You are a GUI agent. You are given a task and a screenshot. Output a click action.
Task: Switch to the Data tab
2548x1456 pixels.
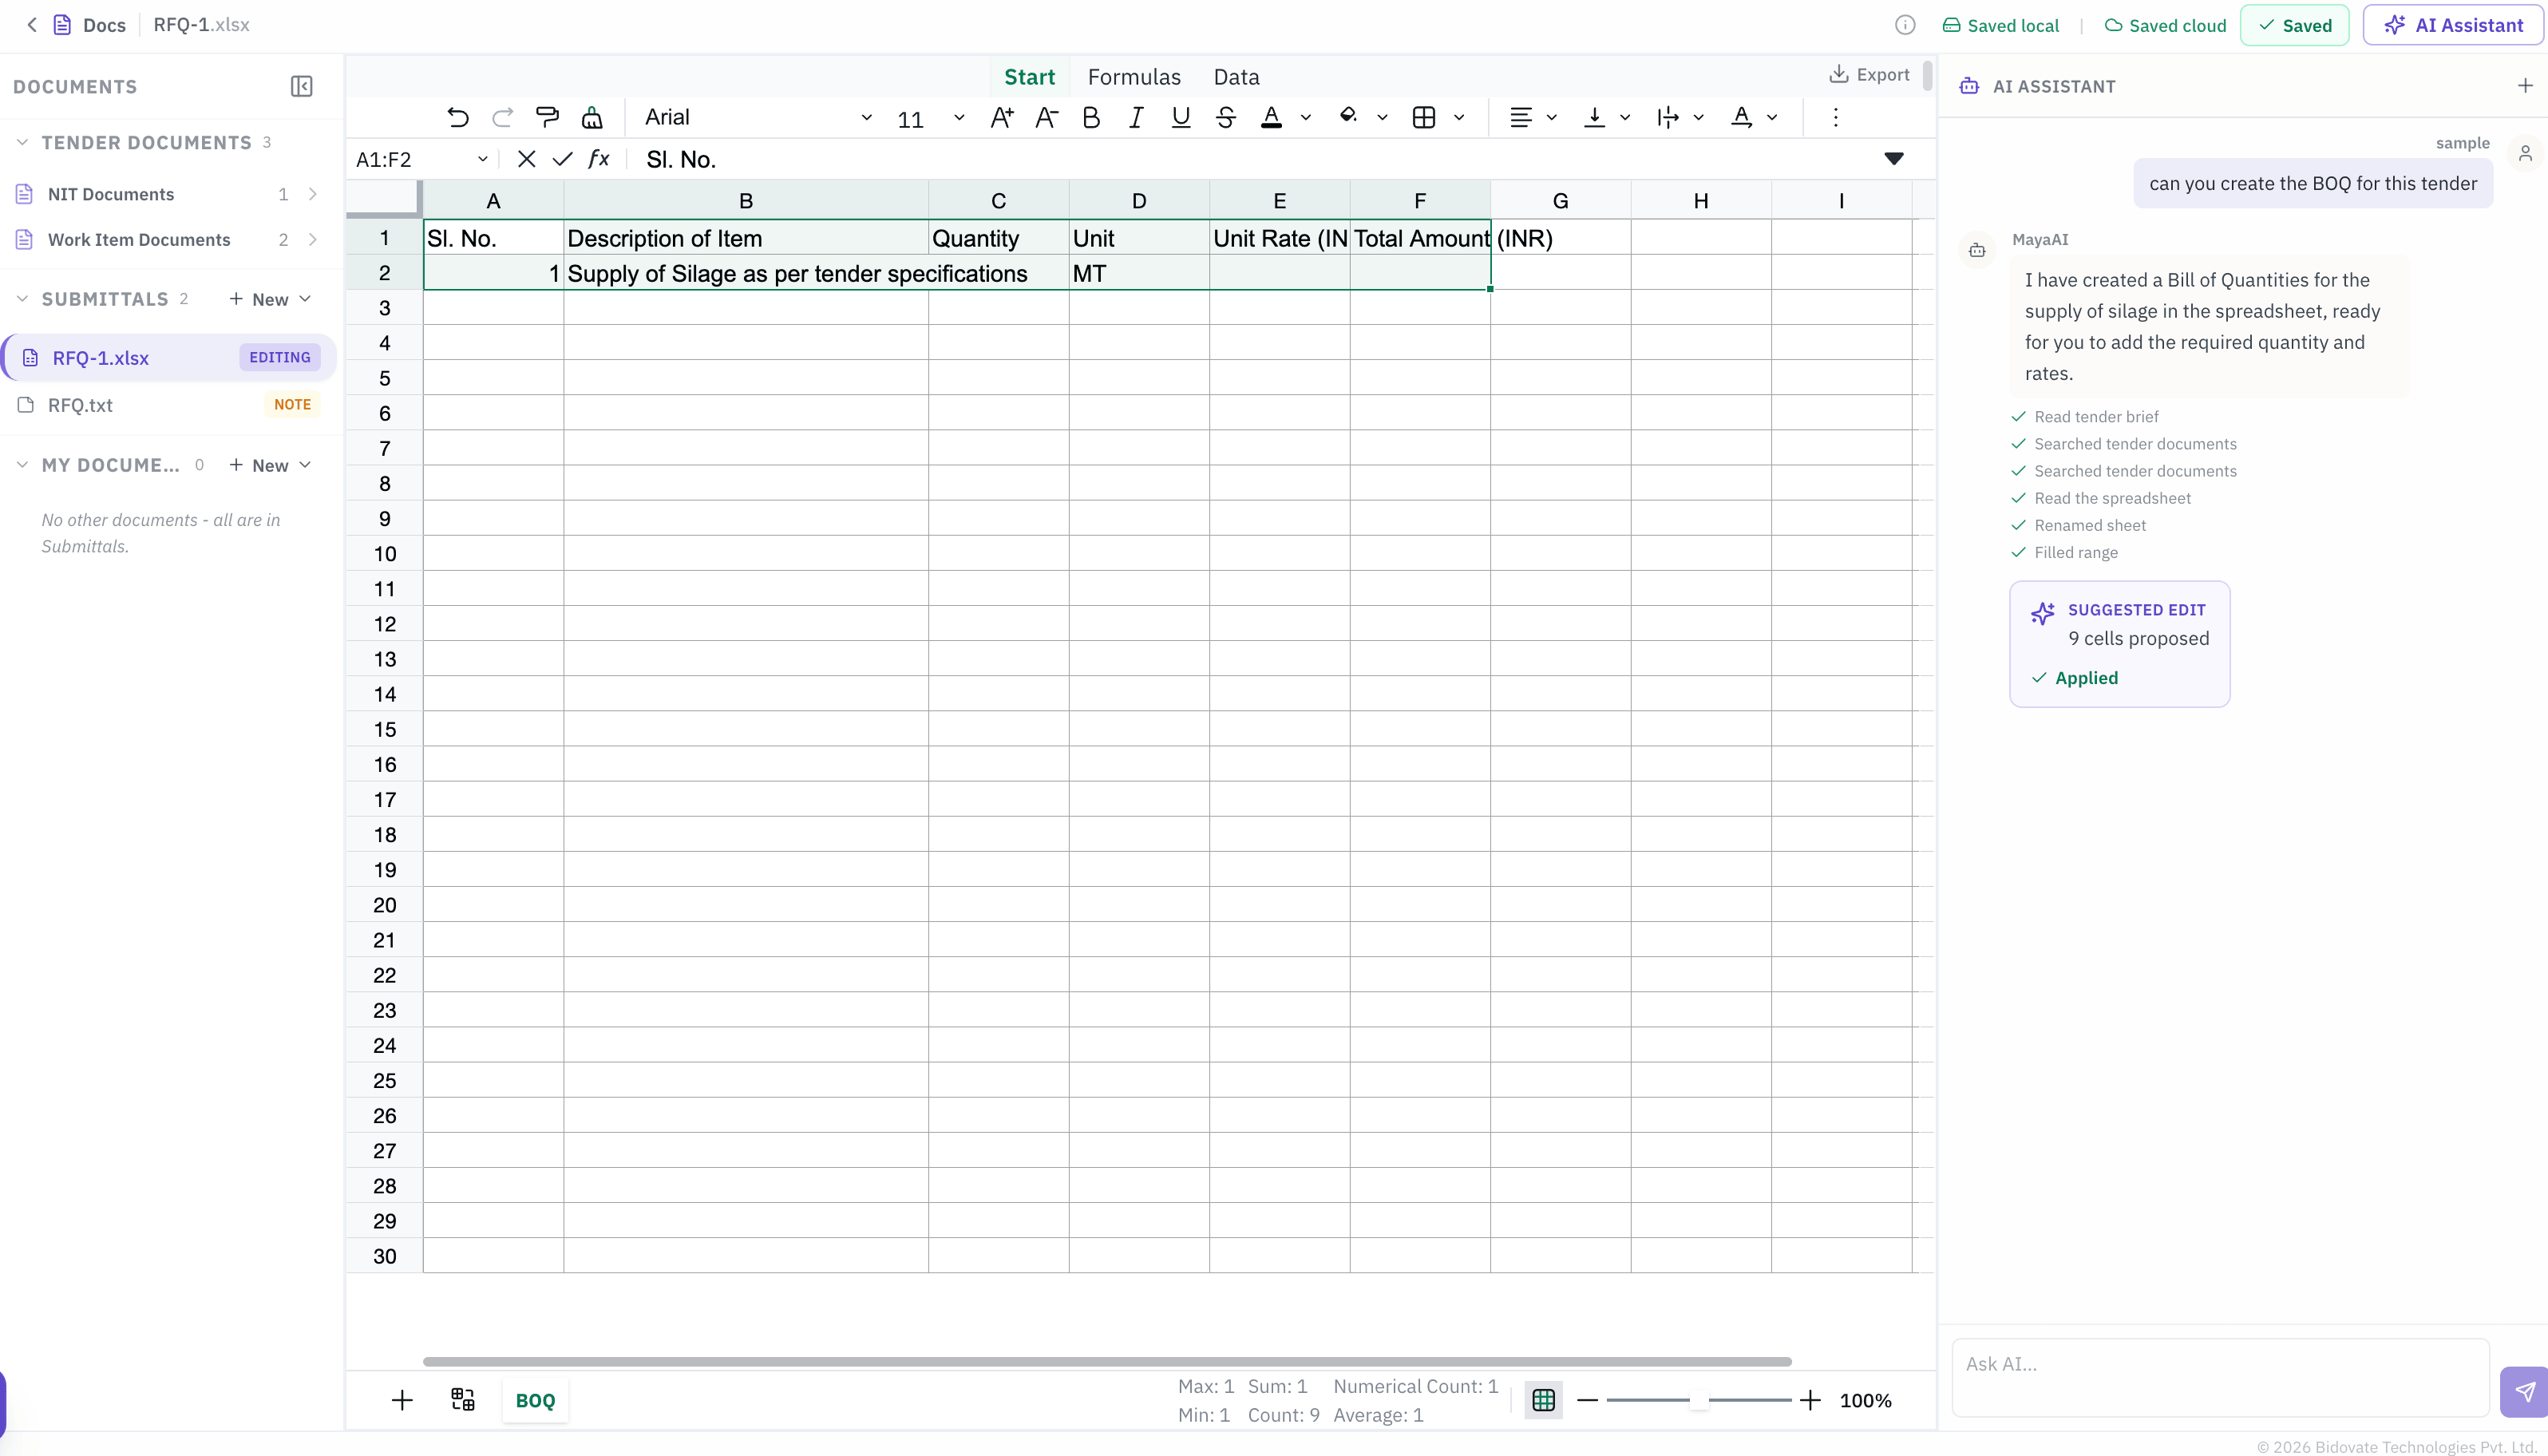(1236, 77)
